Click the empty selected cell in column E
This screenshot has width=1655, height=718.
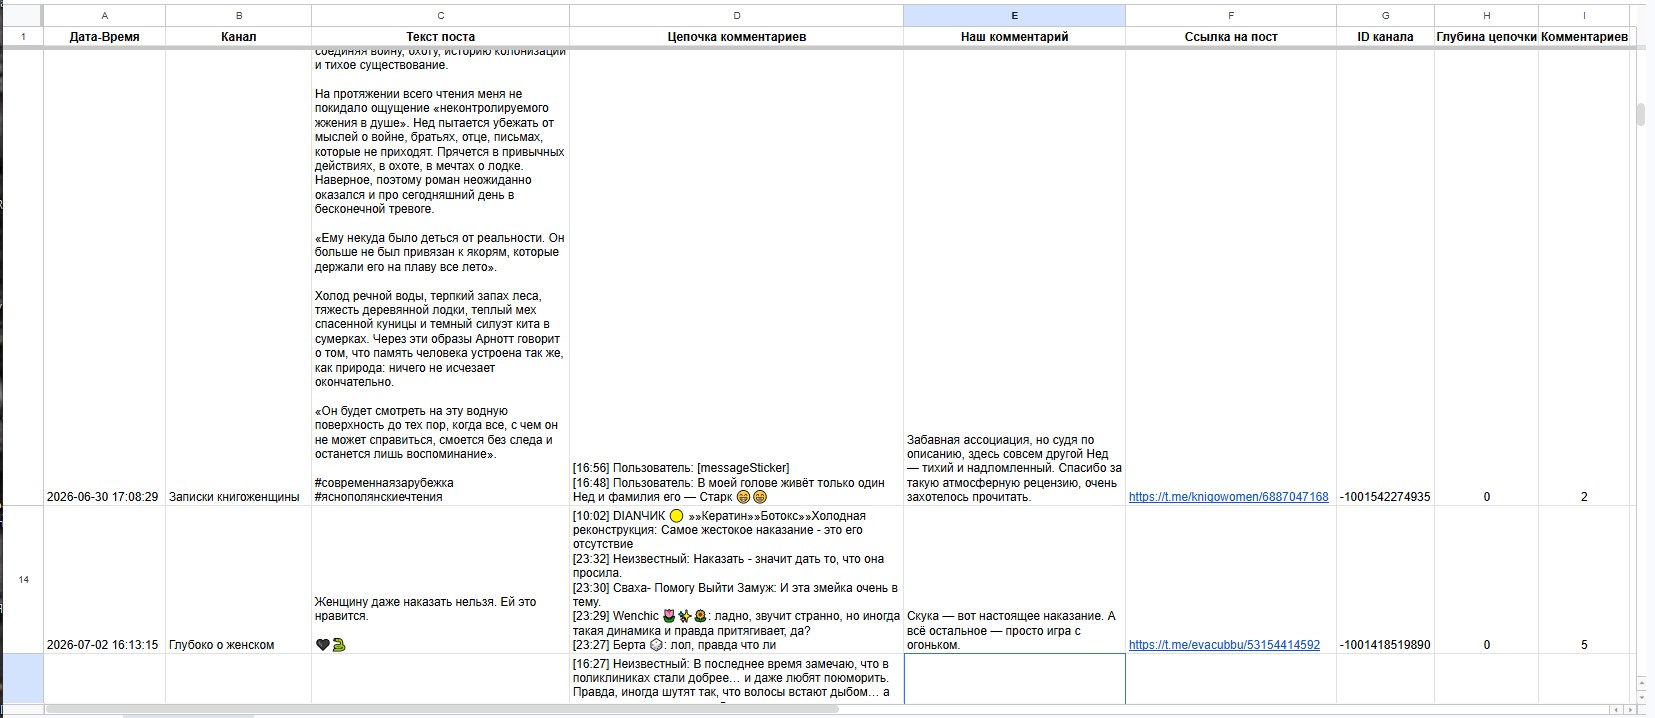coord(1015,679)
